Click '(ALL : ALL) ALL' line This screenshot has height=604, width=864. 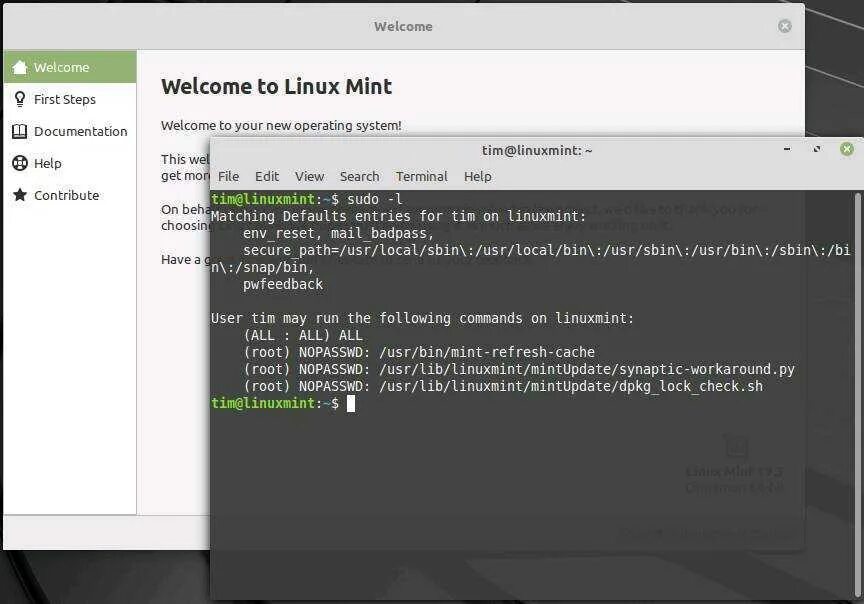point(303,335)
